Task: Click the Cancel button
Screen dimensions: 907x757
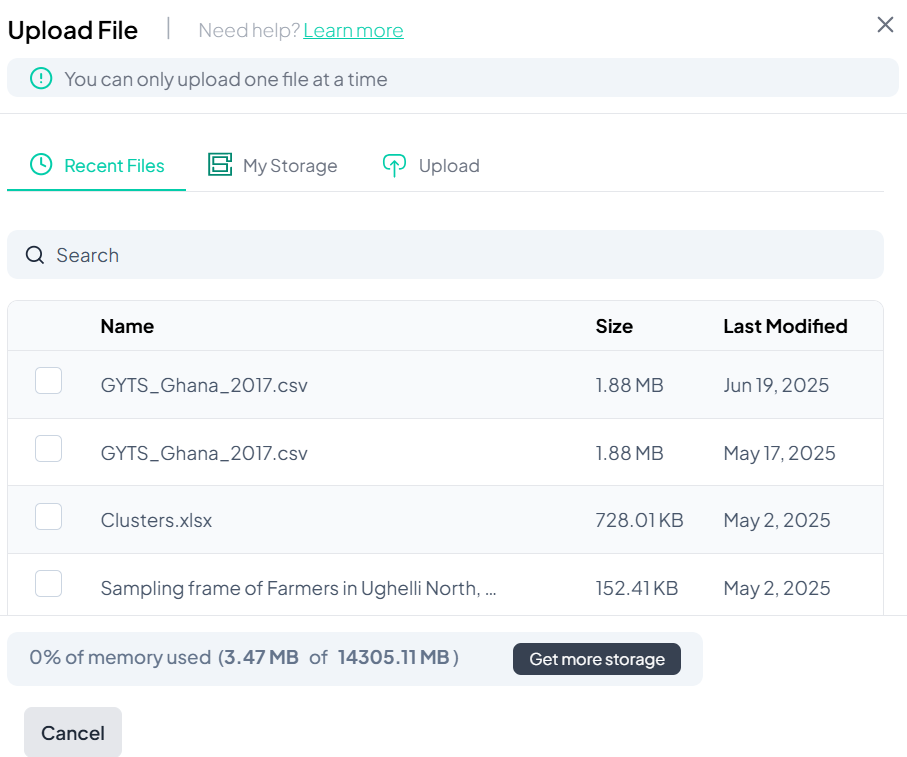Action: [73, 733]
